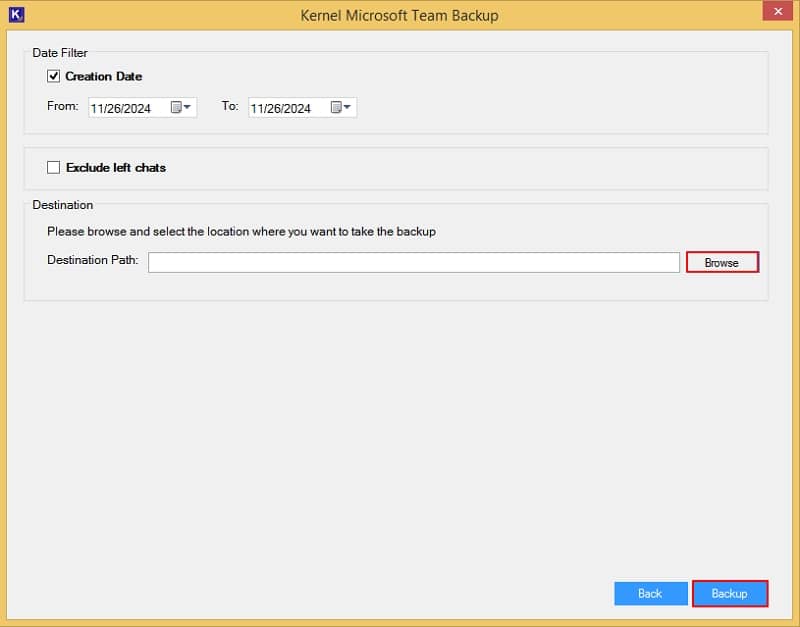The width and height of the screenshot is (800, 627).
Task: Open the To date calendar picker
Action: pos(336,108)
